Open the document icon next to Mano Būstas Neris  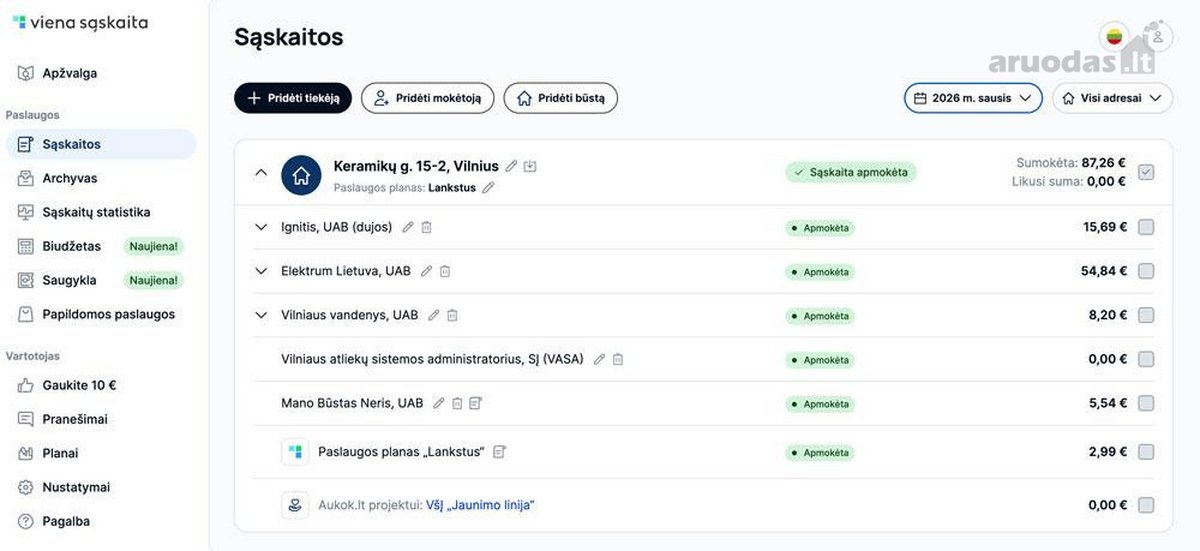coord(475,403)
